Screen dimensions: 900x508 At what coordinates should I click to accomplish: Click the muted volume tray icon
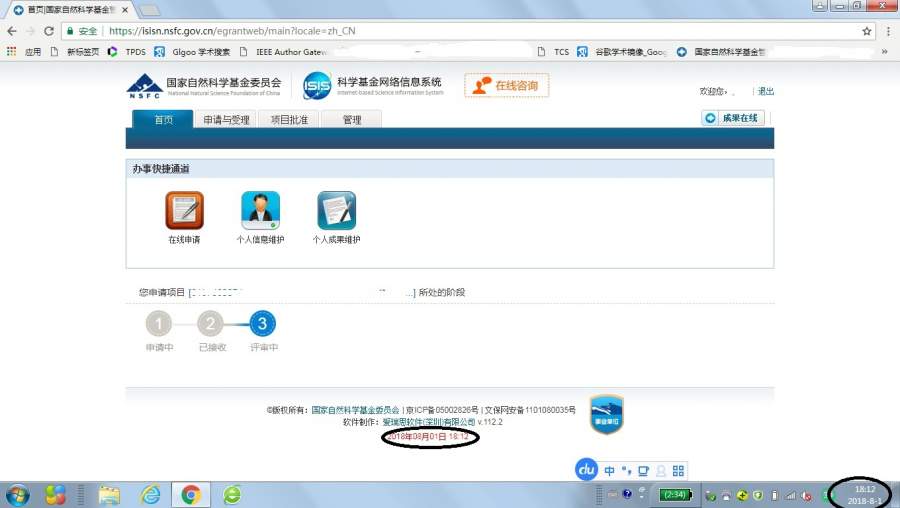(807, 495)
